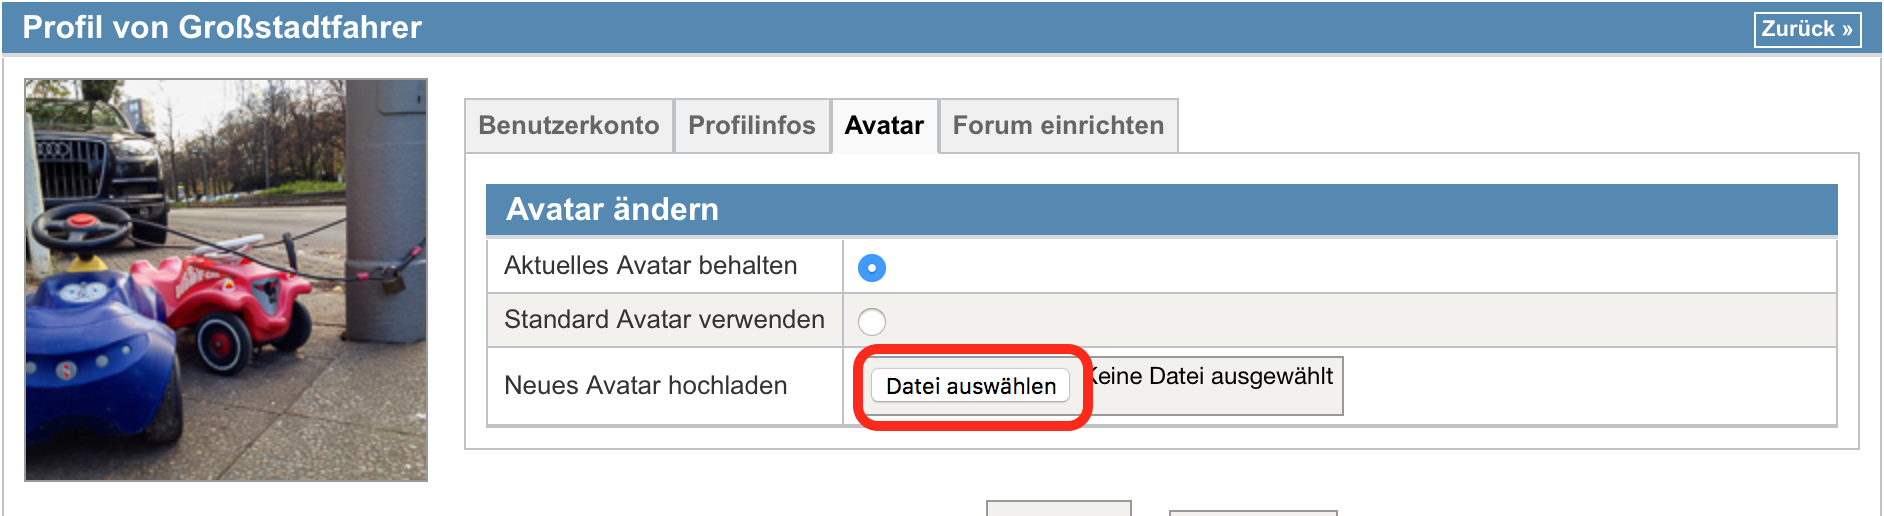Image resolution: width=1884 pixels, height=516 pixels.
Task: Go to the Forum einrichten tab
Action: 1058,126
